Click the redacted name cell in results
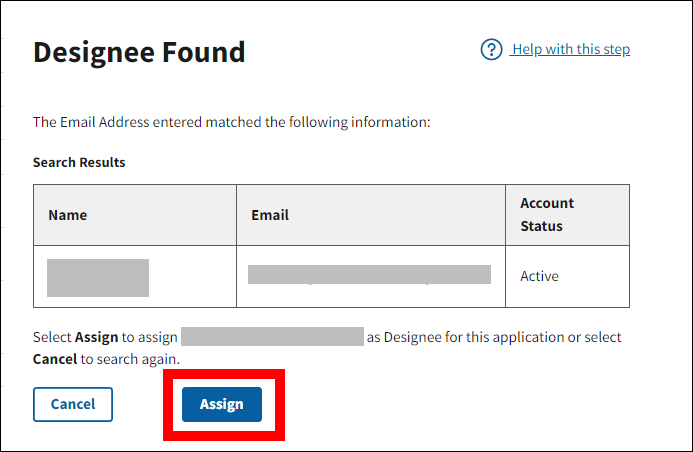Image resolution: width=693 pixels, height=452 pixels. click(x=98, y=277)
